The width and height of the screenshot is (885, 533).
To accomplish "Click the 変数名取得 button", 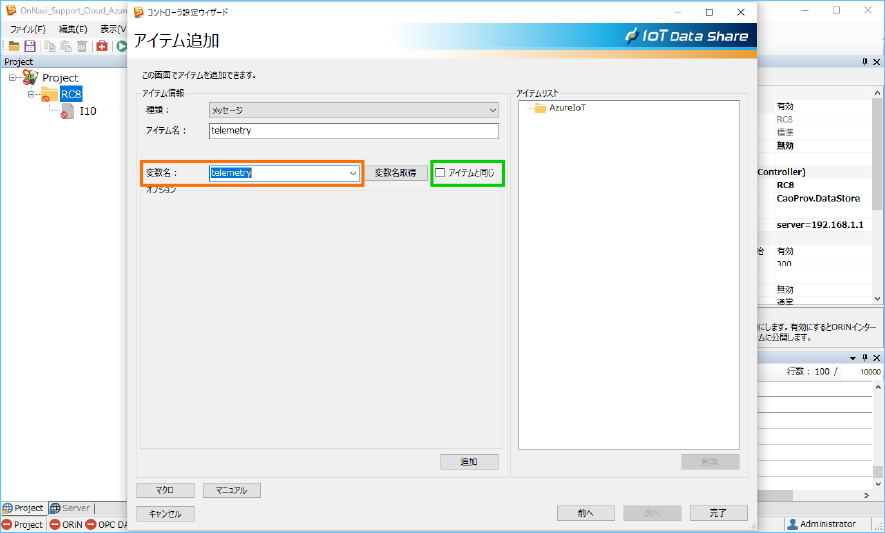I will (x=395, y=173).
